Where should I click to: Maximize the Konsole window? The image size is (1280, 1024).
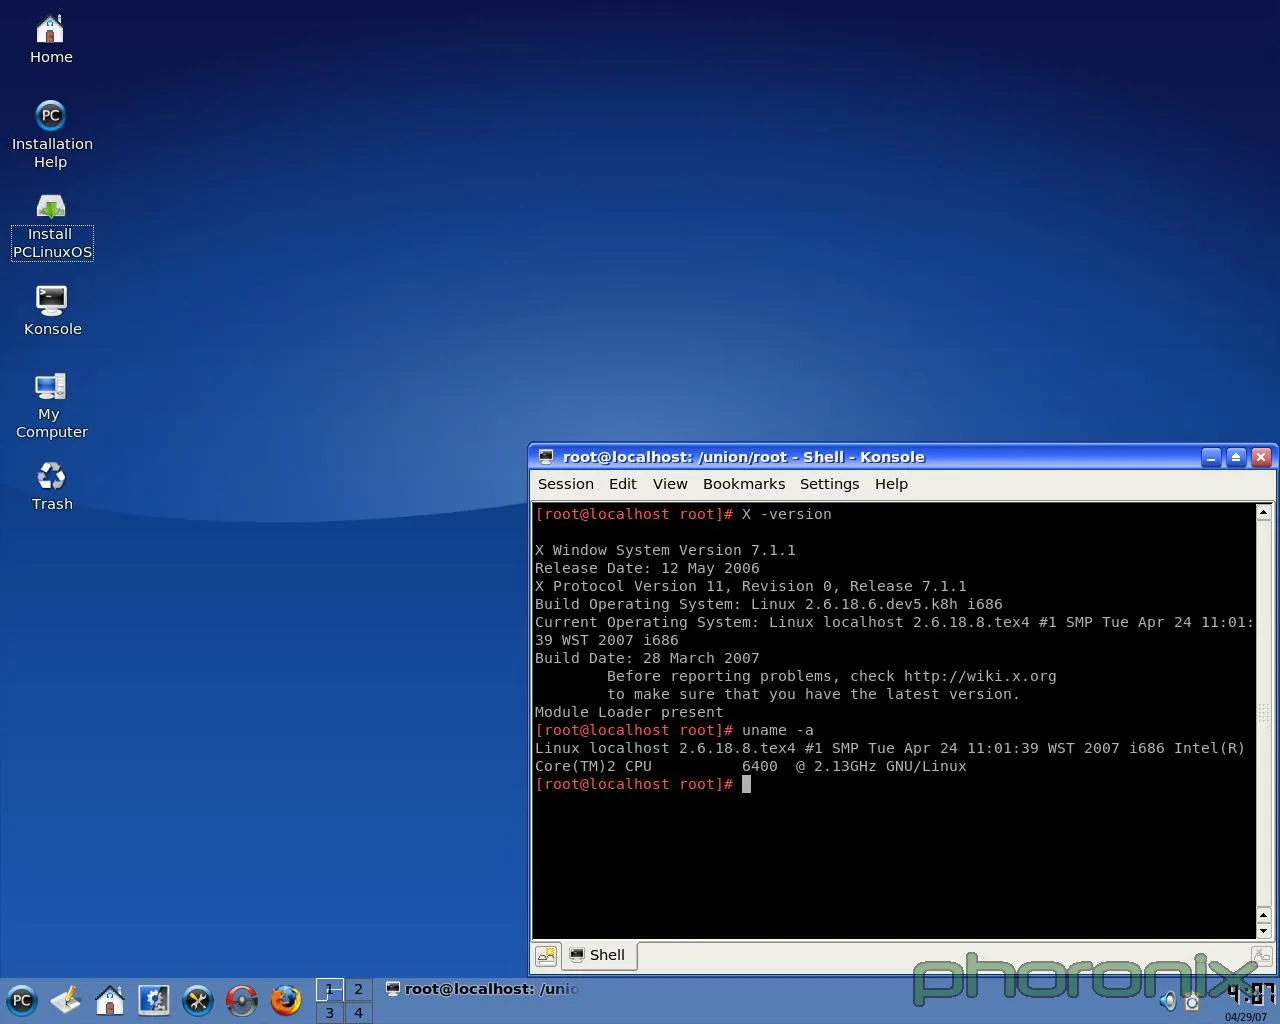1236,457
